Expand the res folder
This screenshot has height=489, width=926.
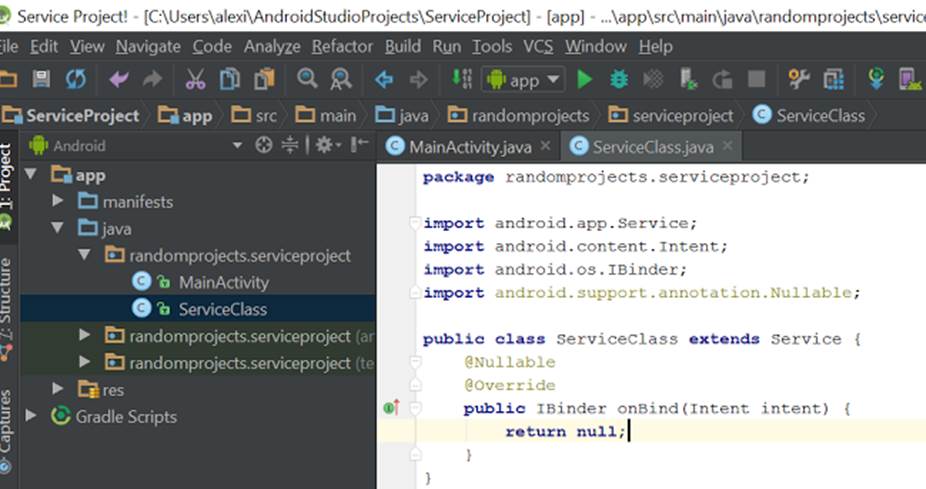[57, 389]
